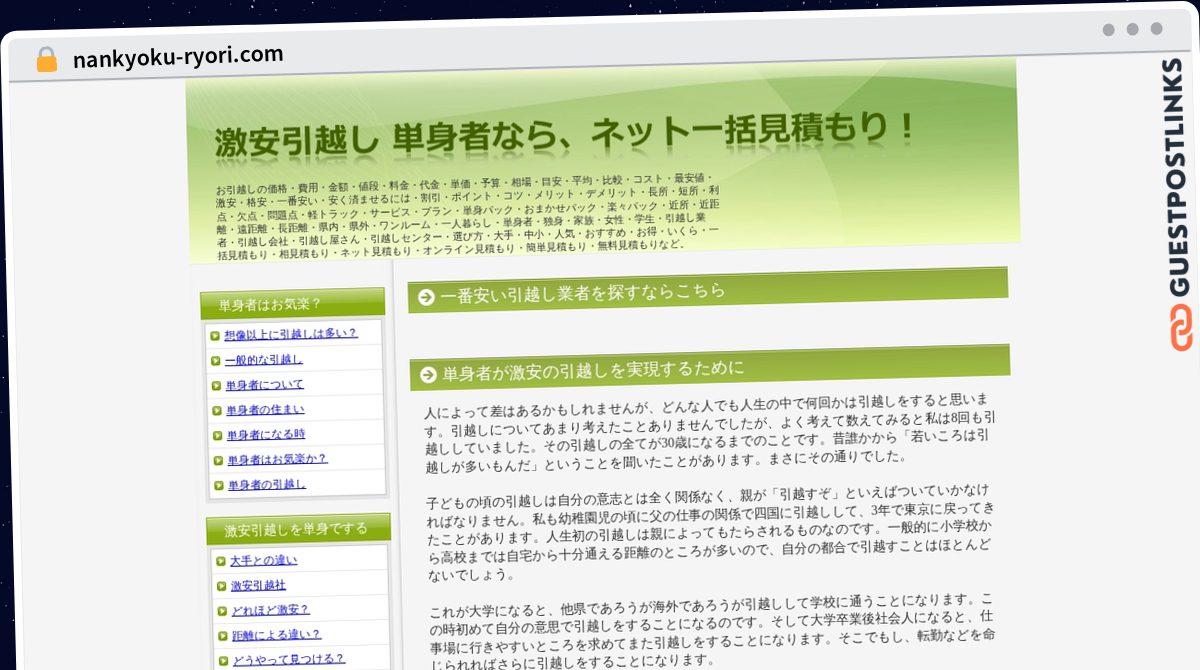This screenshot has width=1200, height=670.
Task: Click the paragraph starting 子どもの頃の引越しは
Action: (x=712, y=534)
